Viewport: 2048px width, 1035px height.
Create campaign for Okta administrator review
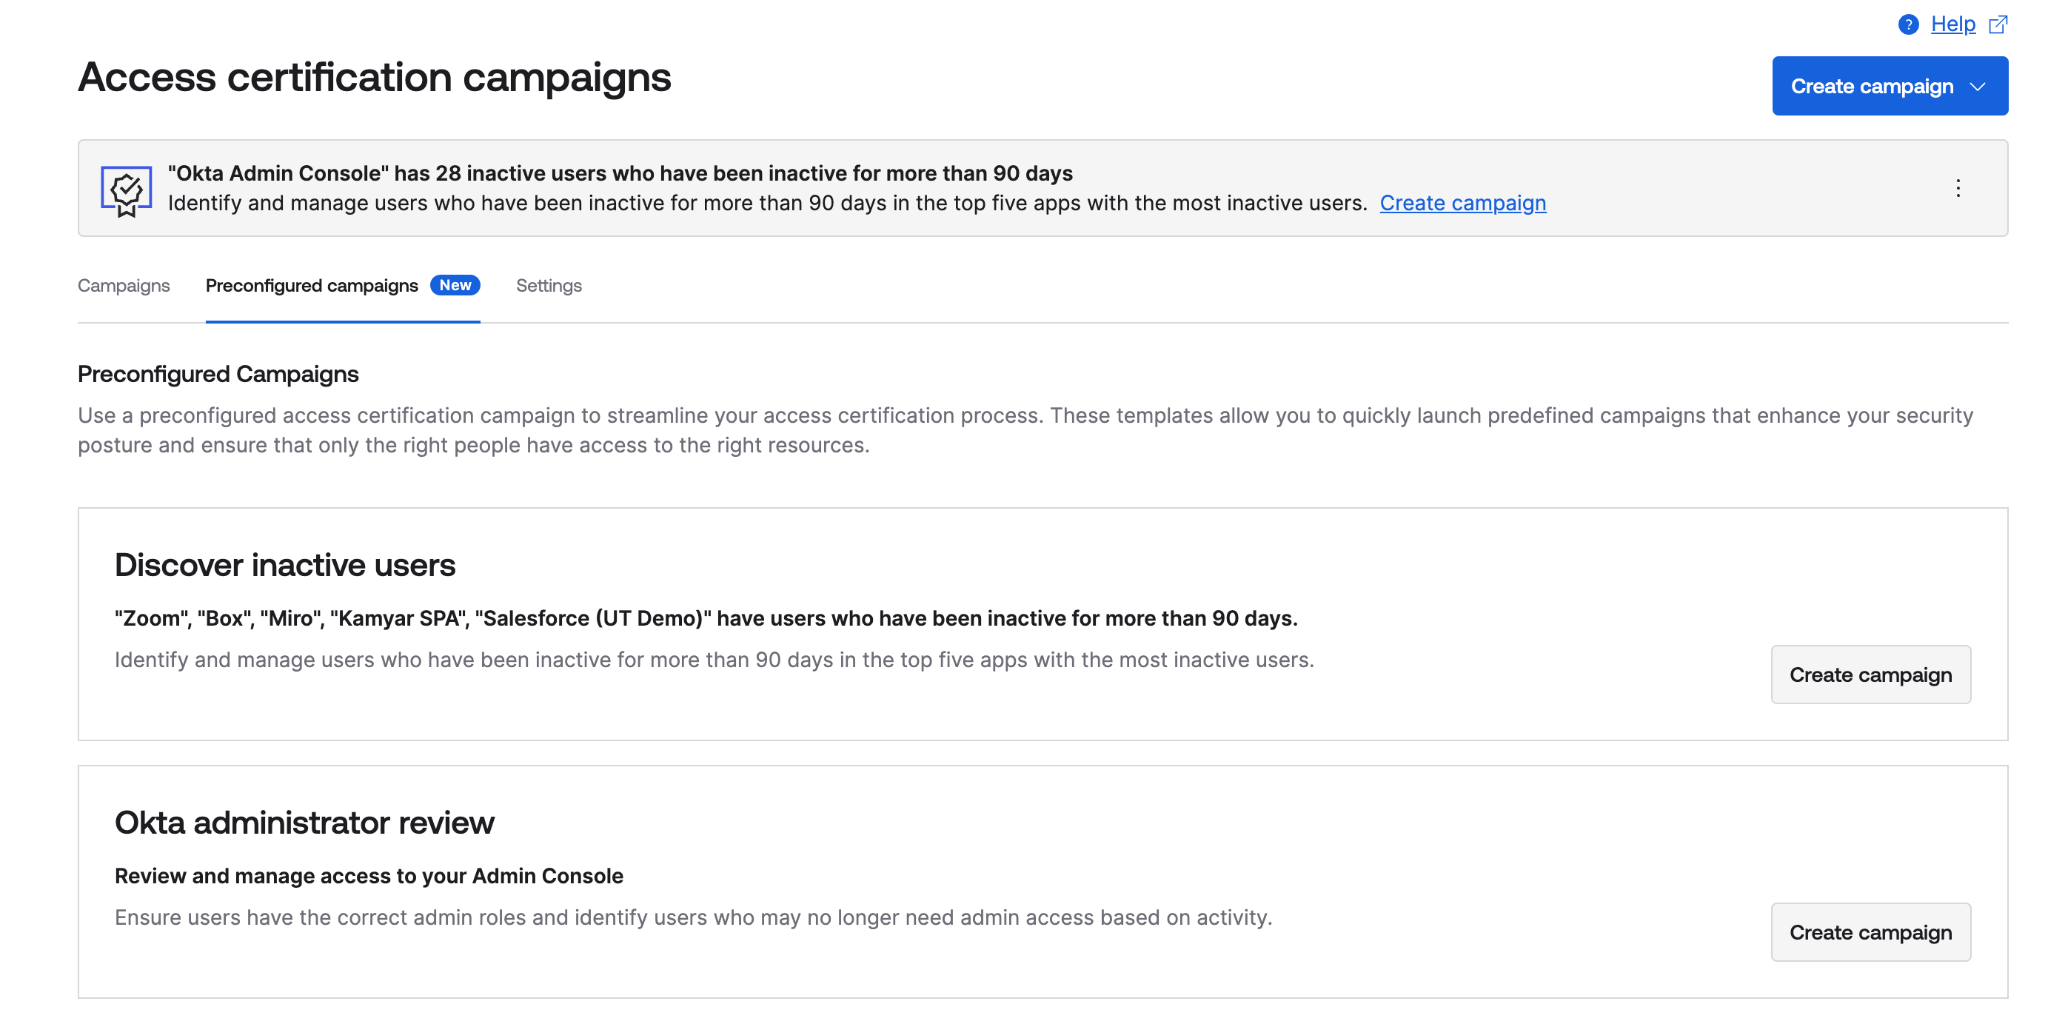point(1870,933)
